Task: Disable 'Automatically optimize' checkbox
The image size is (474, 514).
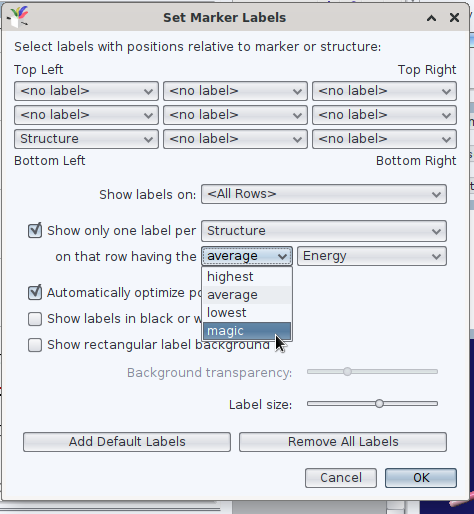Action: click(x=35, y=292)
